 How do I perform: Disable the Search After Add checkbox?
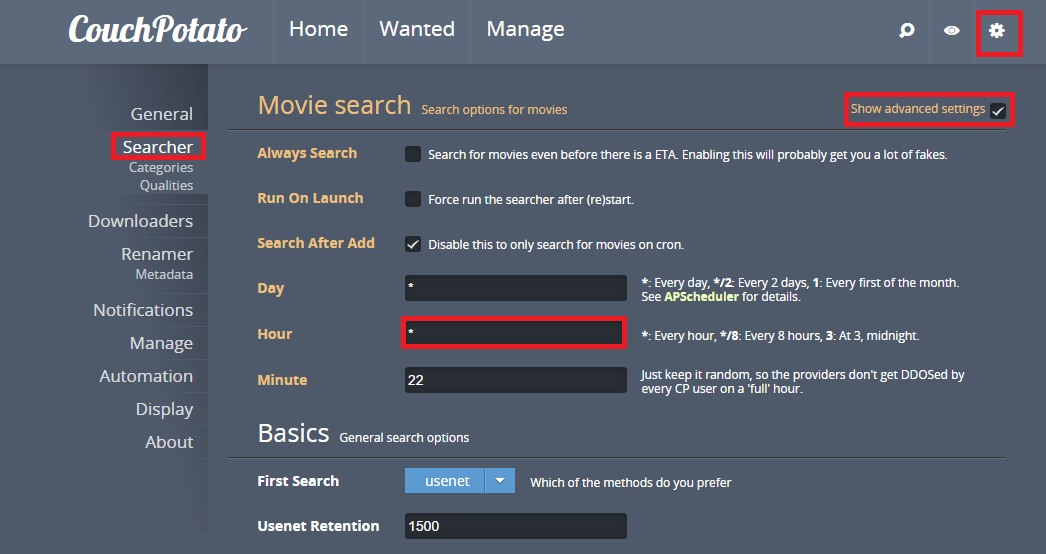[x=413, y=244]
